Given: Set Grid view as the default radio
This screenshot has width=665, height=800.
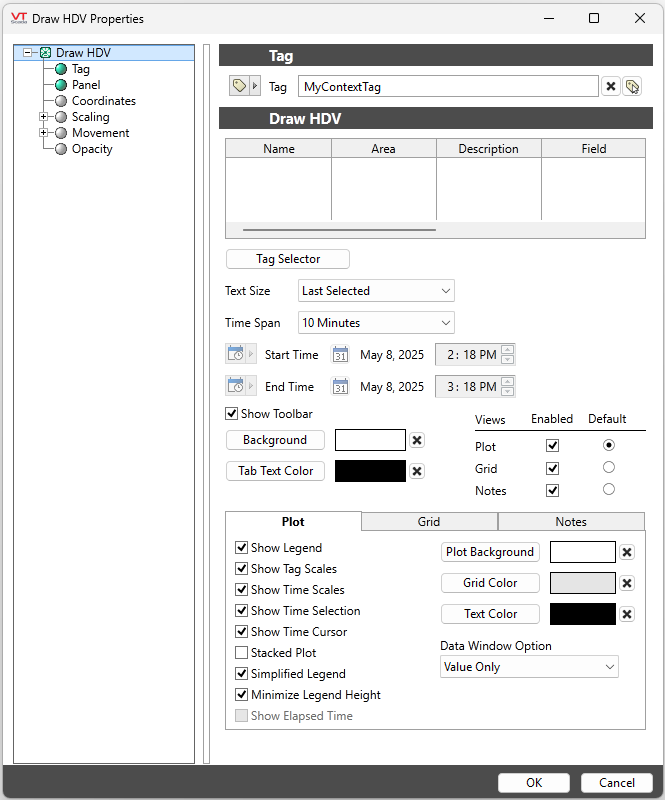Looking at the screenshot, I should pyautogui.click(x=609, y=468).
